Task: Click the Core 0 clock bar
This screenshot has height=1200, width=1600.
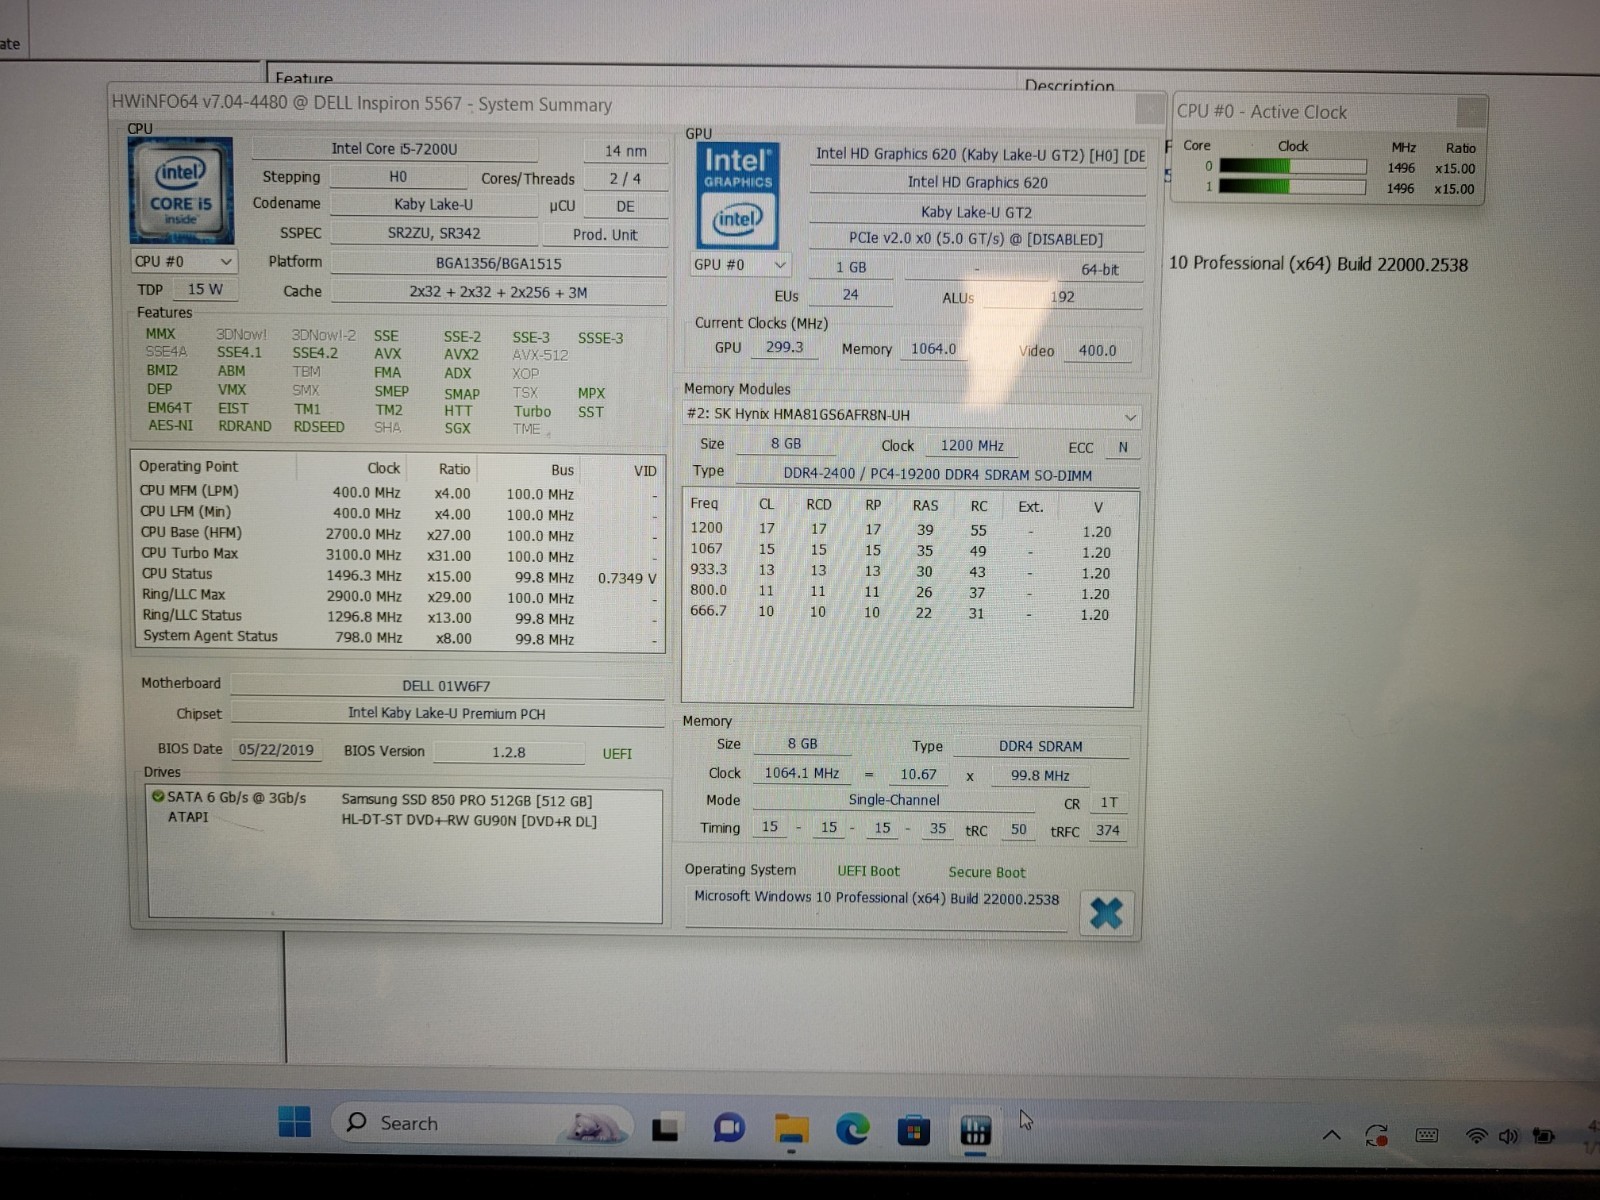Action: coord(1292,167)
